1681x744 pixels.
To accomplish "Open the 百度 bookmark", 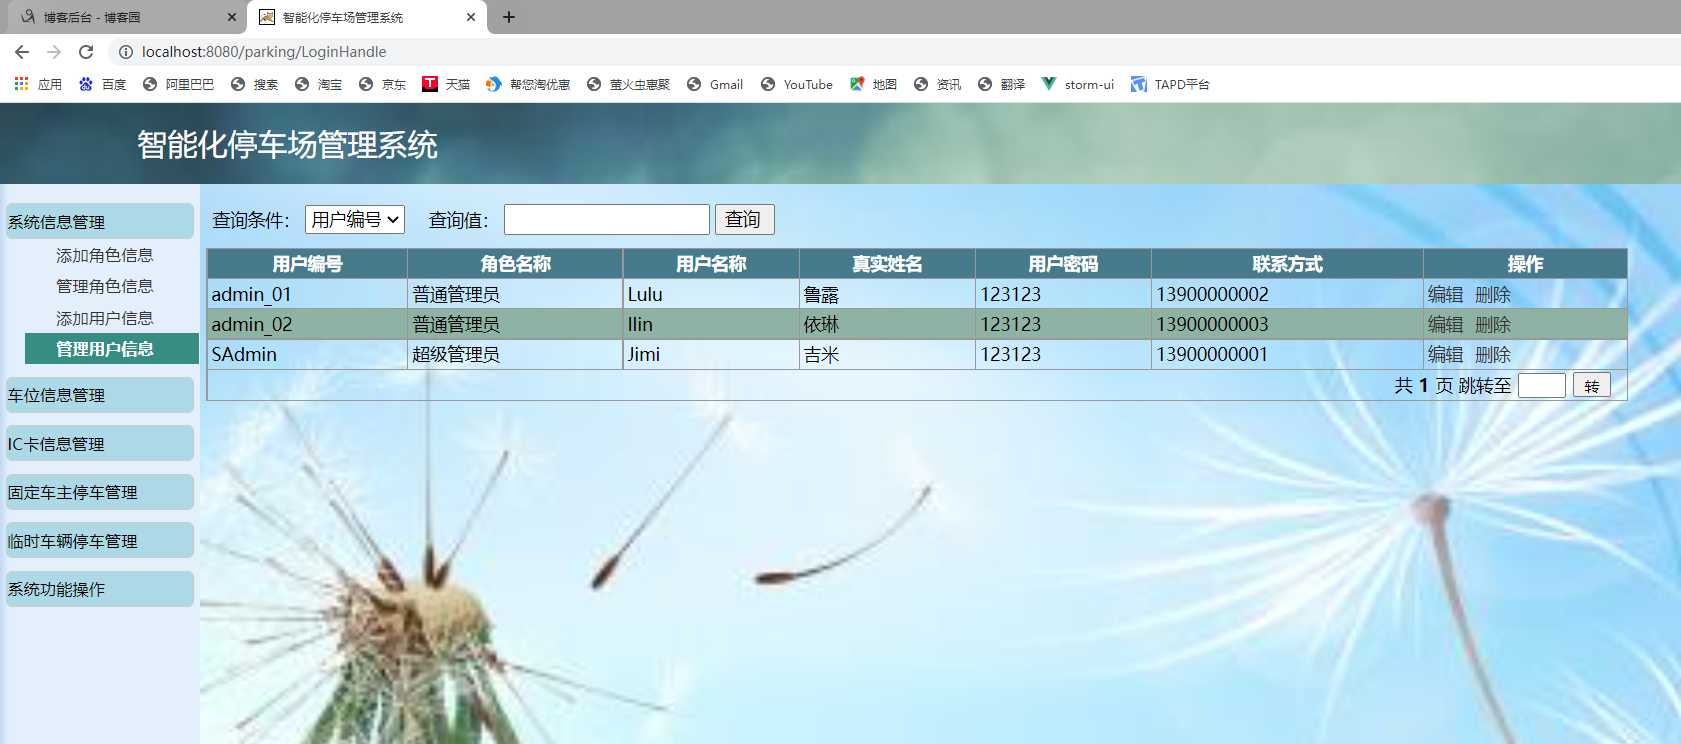I will click(103, 85).
